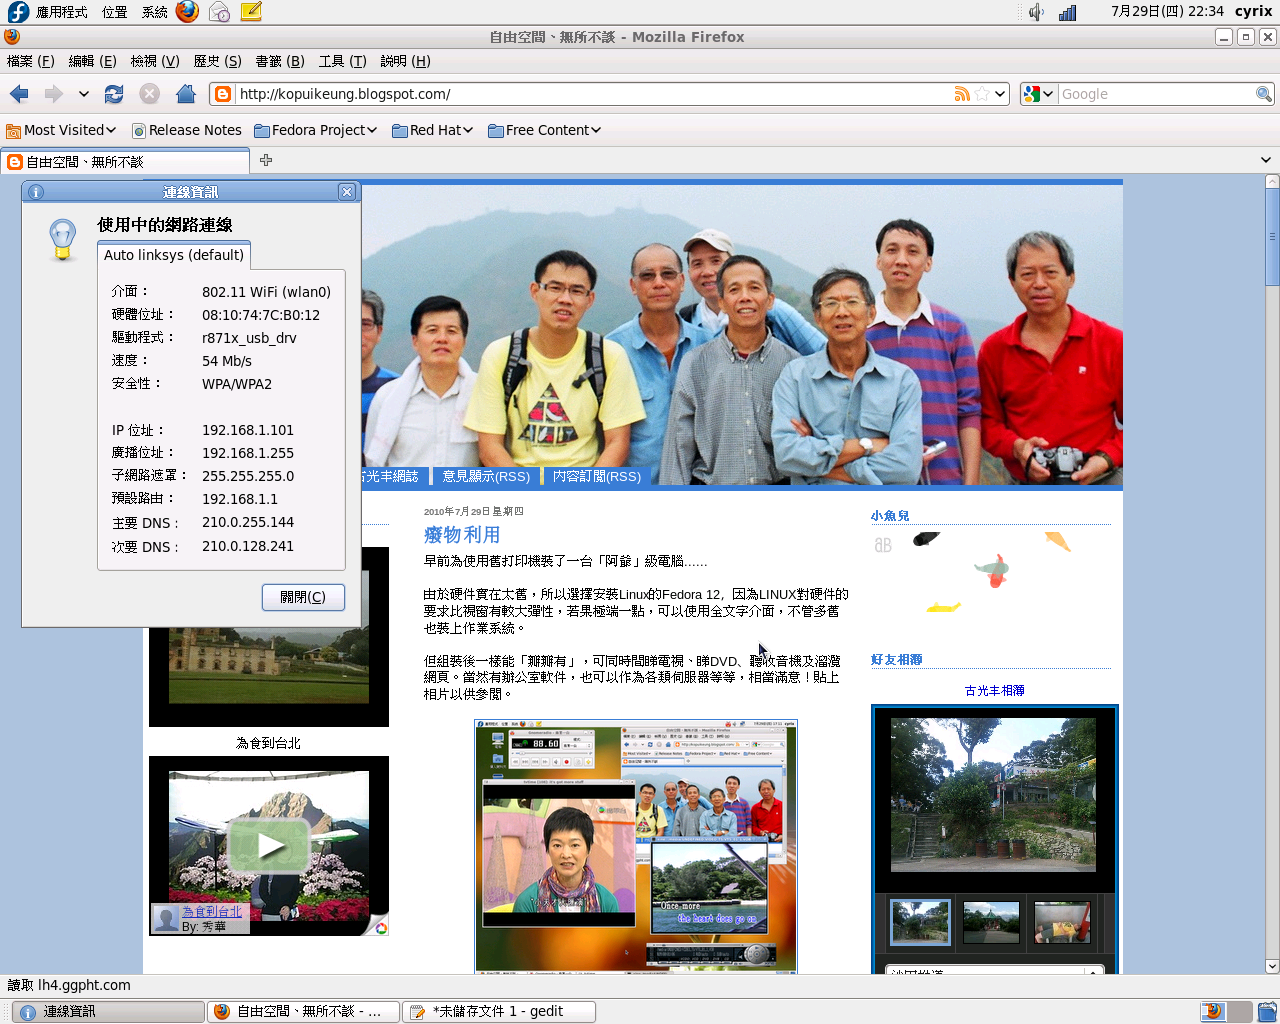Click the info icon in the dialog title bar
This screenshot has width=1280, height=1024.
[36, 192]
